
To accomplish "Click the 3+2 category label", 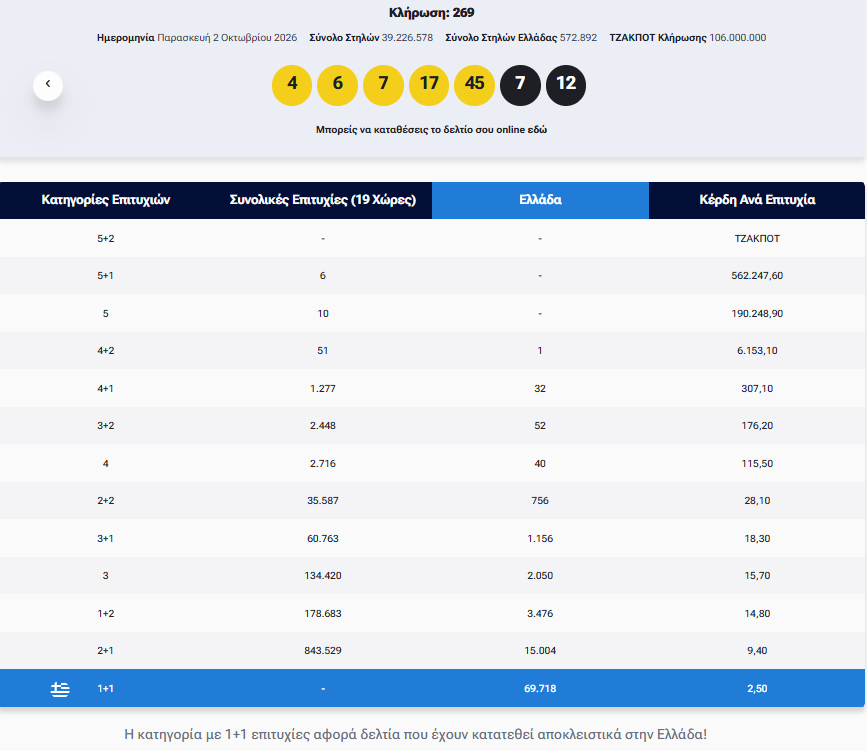I will [106, 426].
